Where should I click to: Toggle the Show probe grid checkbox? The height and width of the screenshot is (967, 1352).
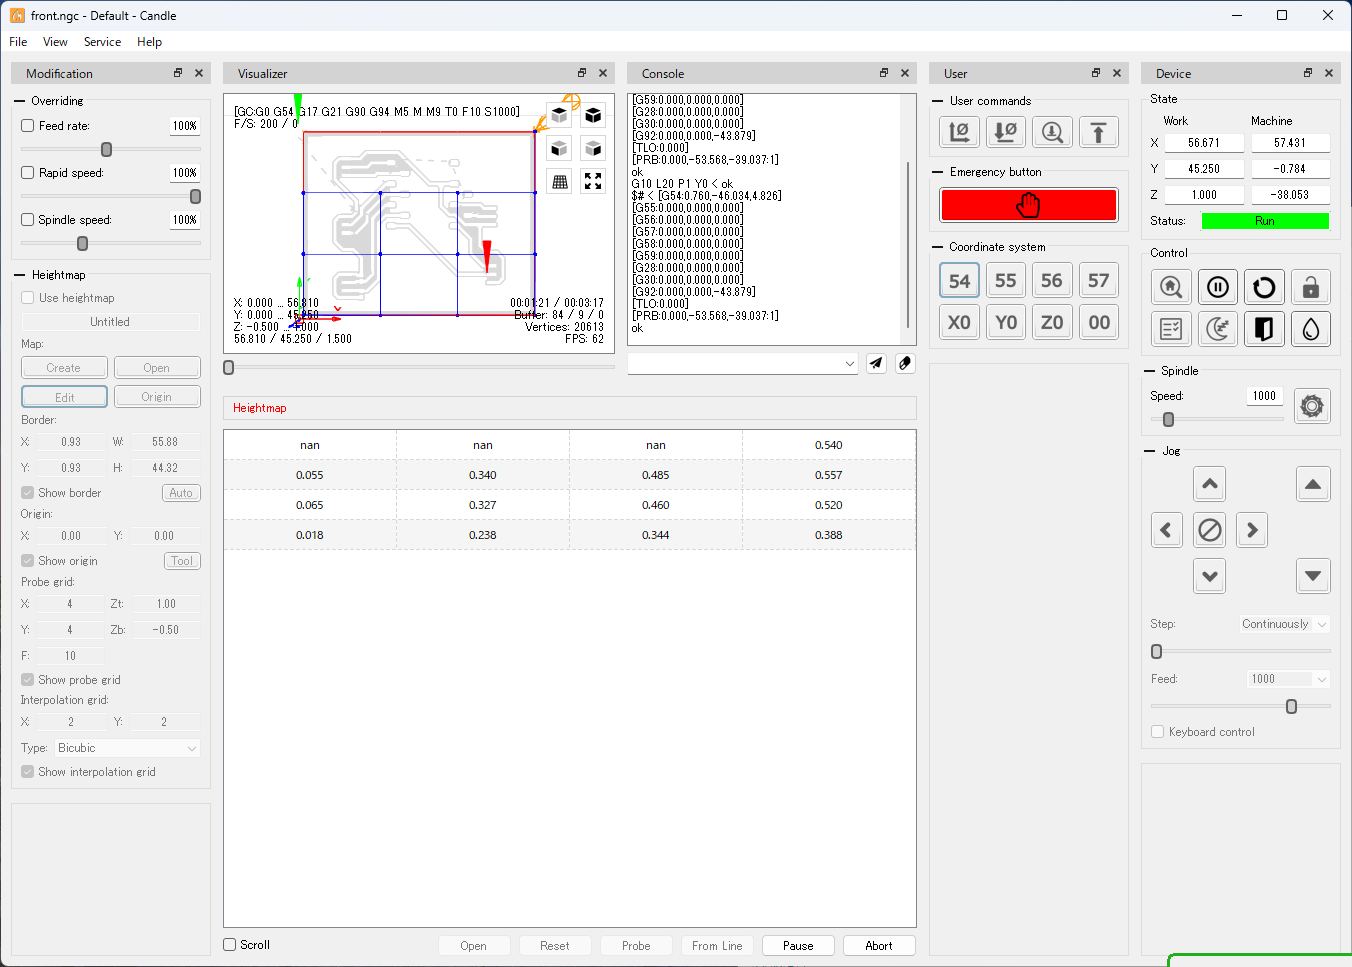(x=28, y=680)
